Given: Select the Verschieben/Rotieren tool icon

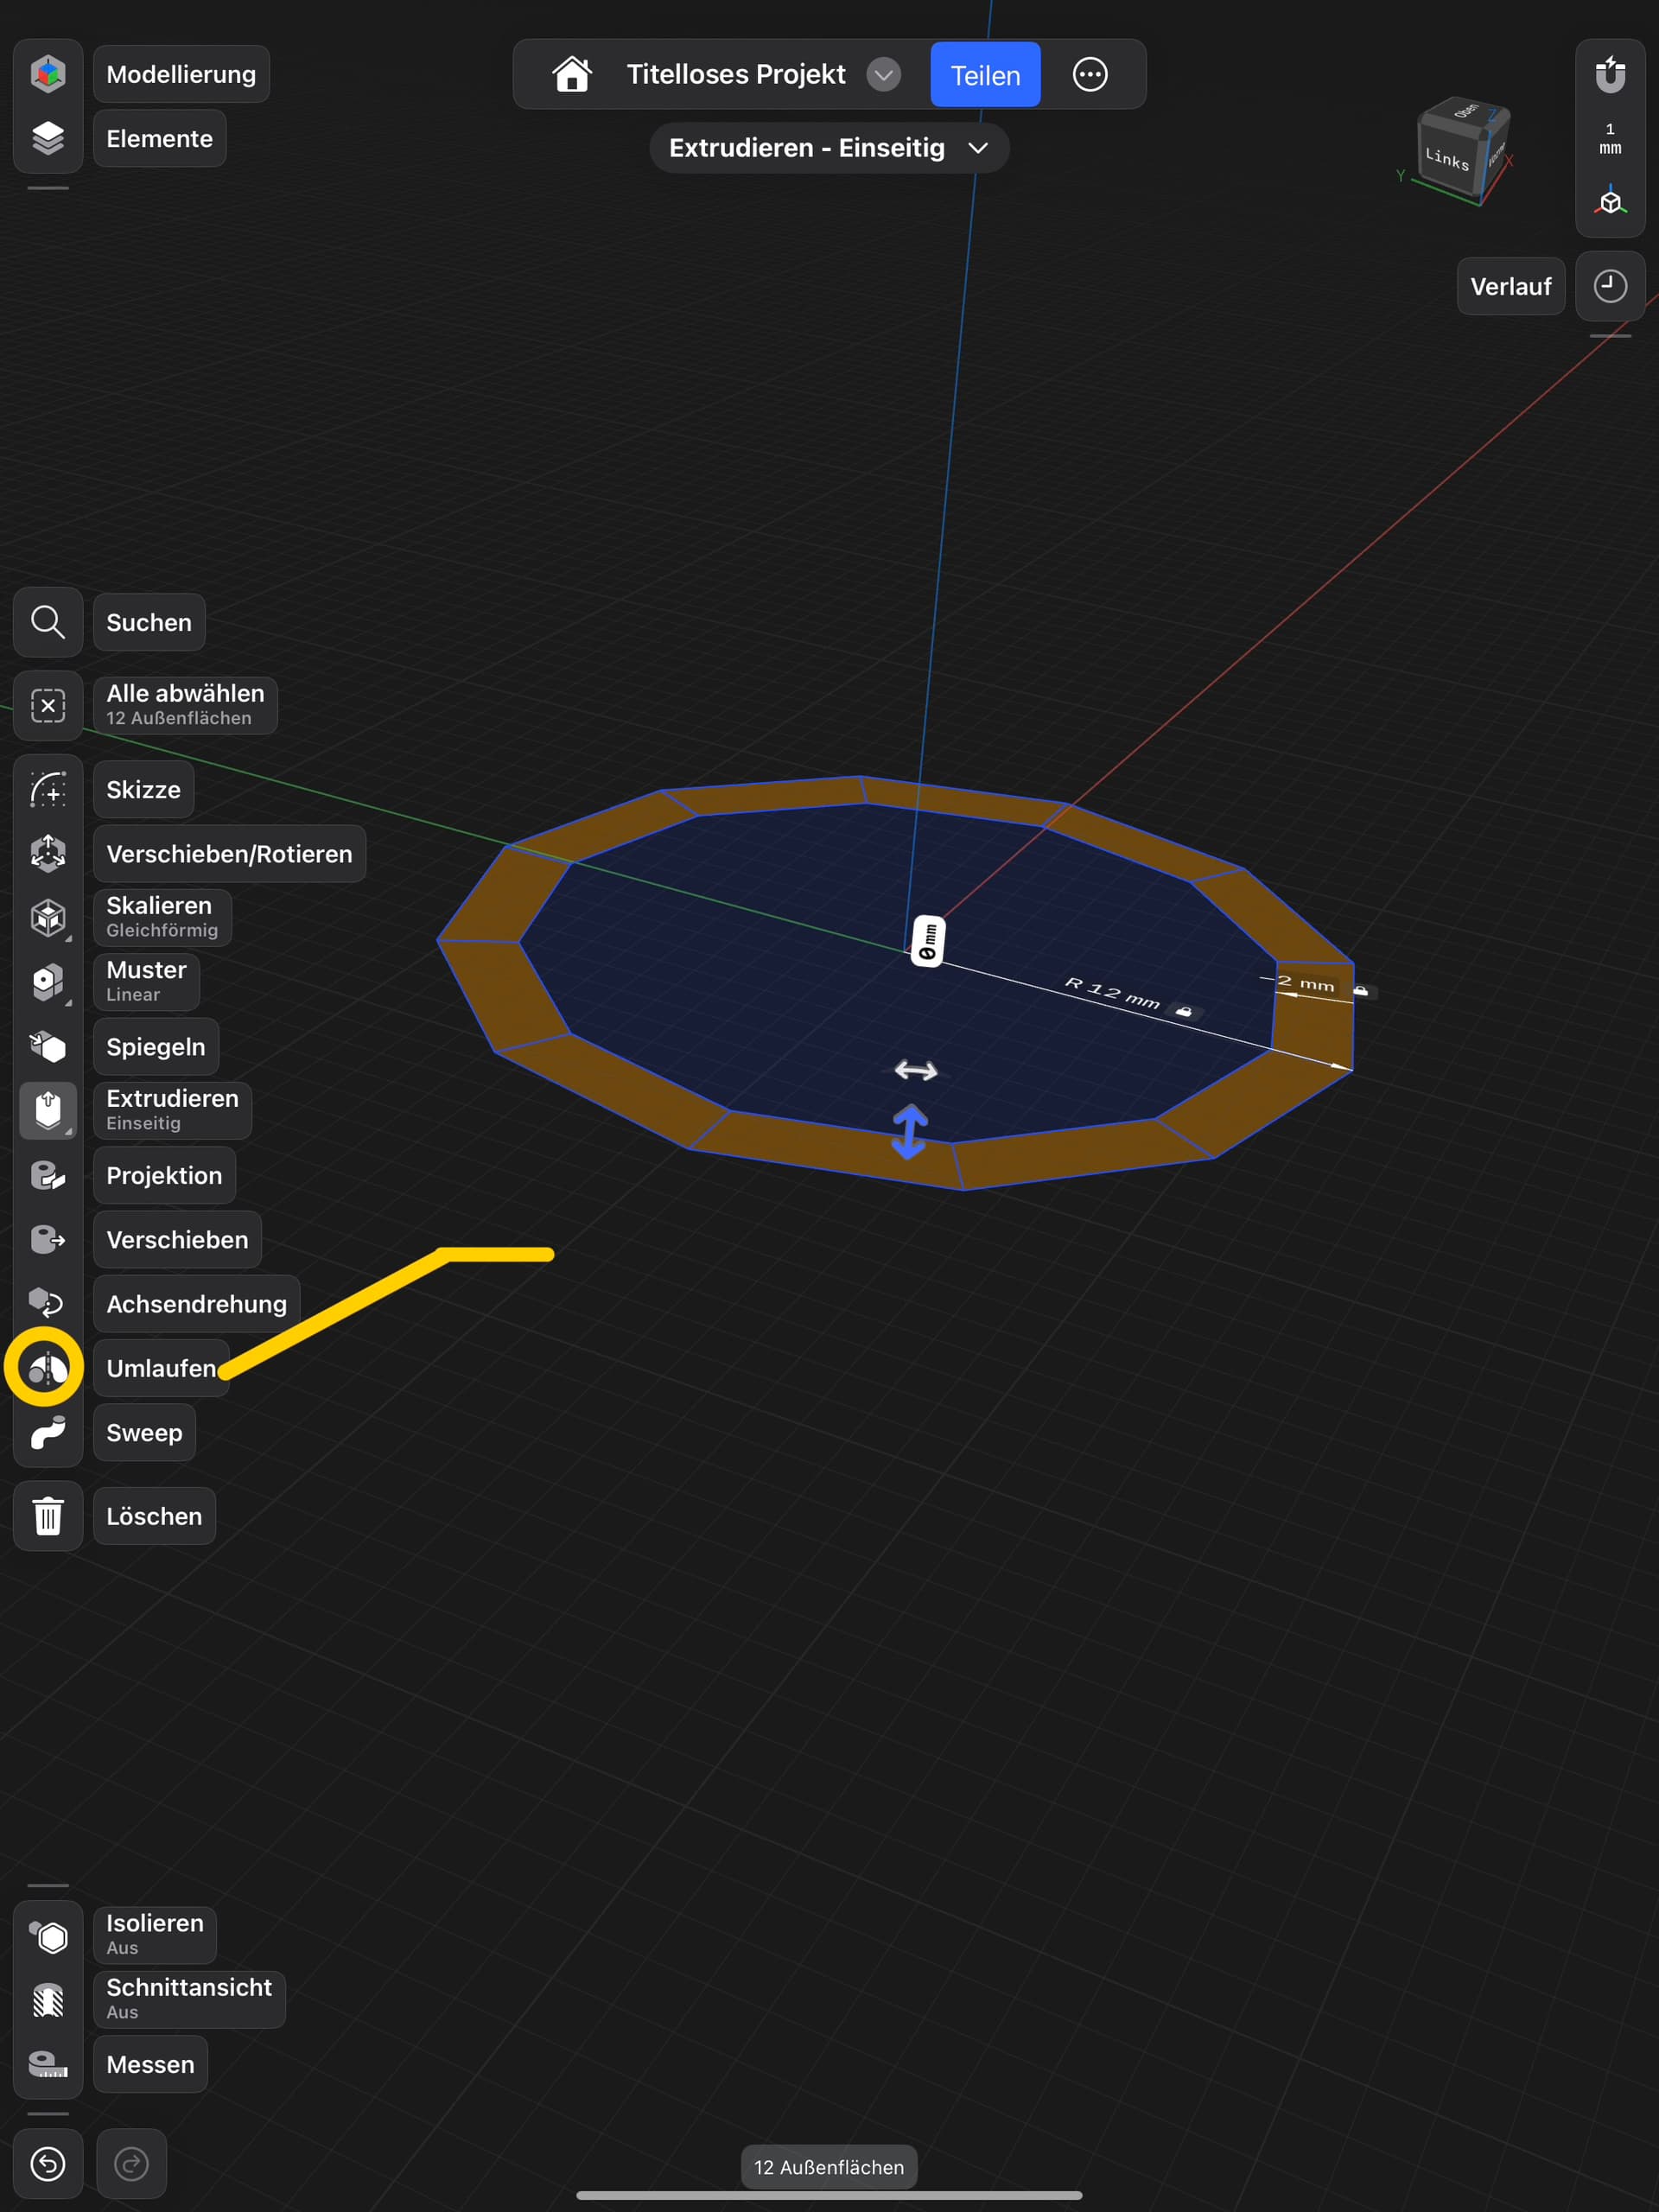Looking at the screenshot, I should [x=48, y=853].
